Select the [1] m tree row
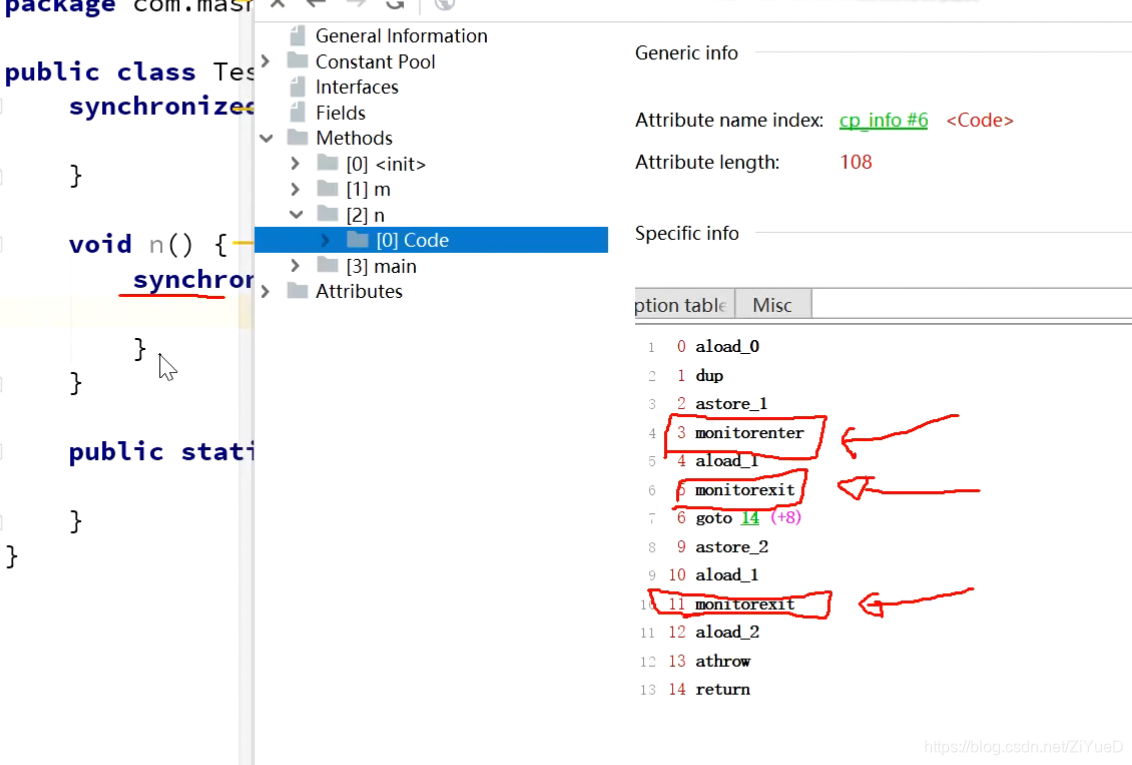 (x=368, y=189)
